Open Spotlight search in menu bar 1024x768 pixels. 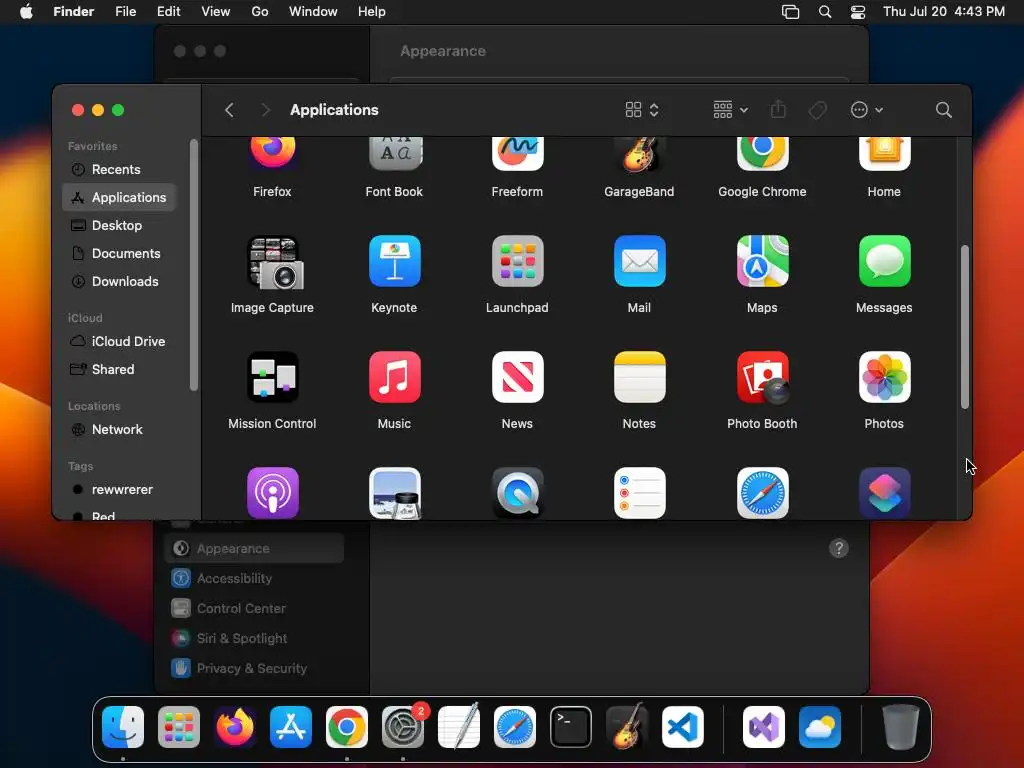[825, 12]
